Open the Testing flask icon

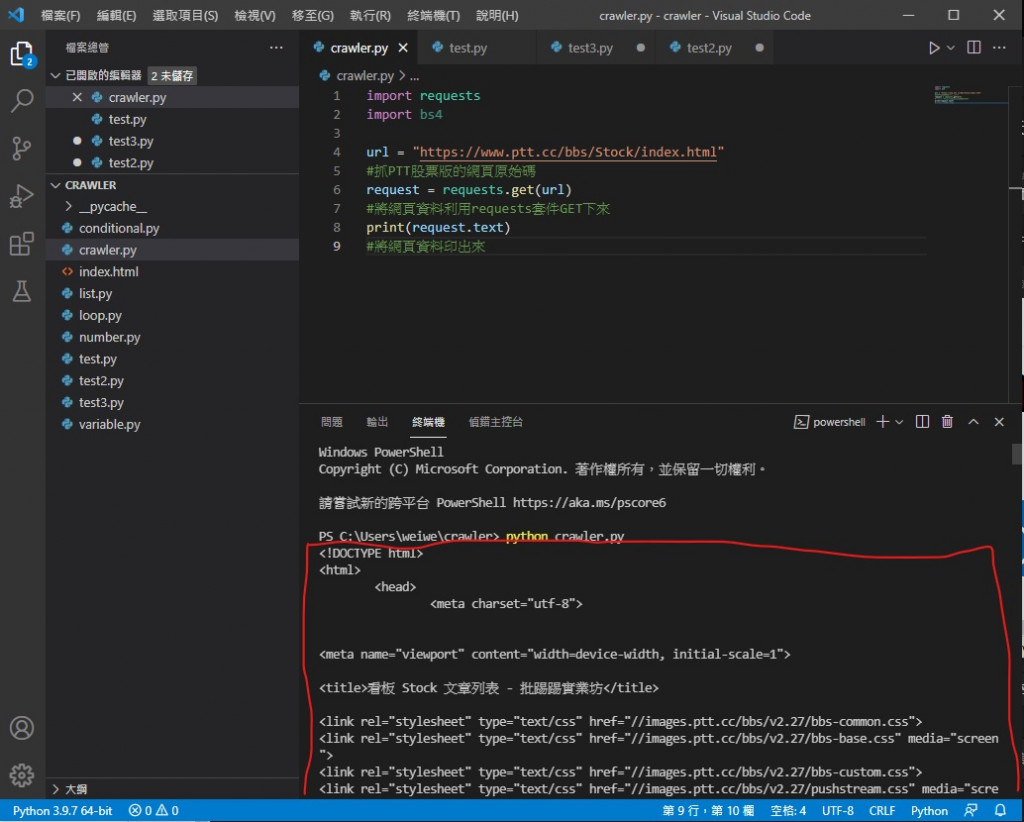pos(22,291)
